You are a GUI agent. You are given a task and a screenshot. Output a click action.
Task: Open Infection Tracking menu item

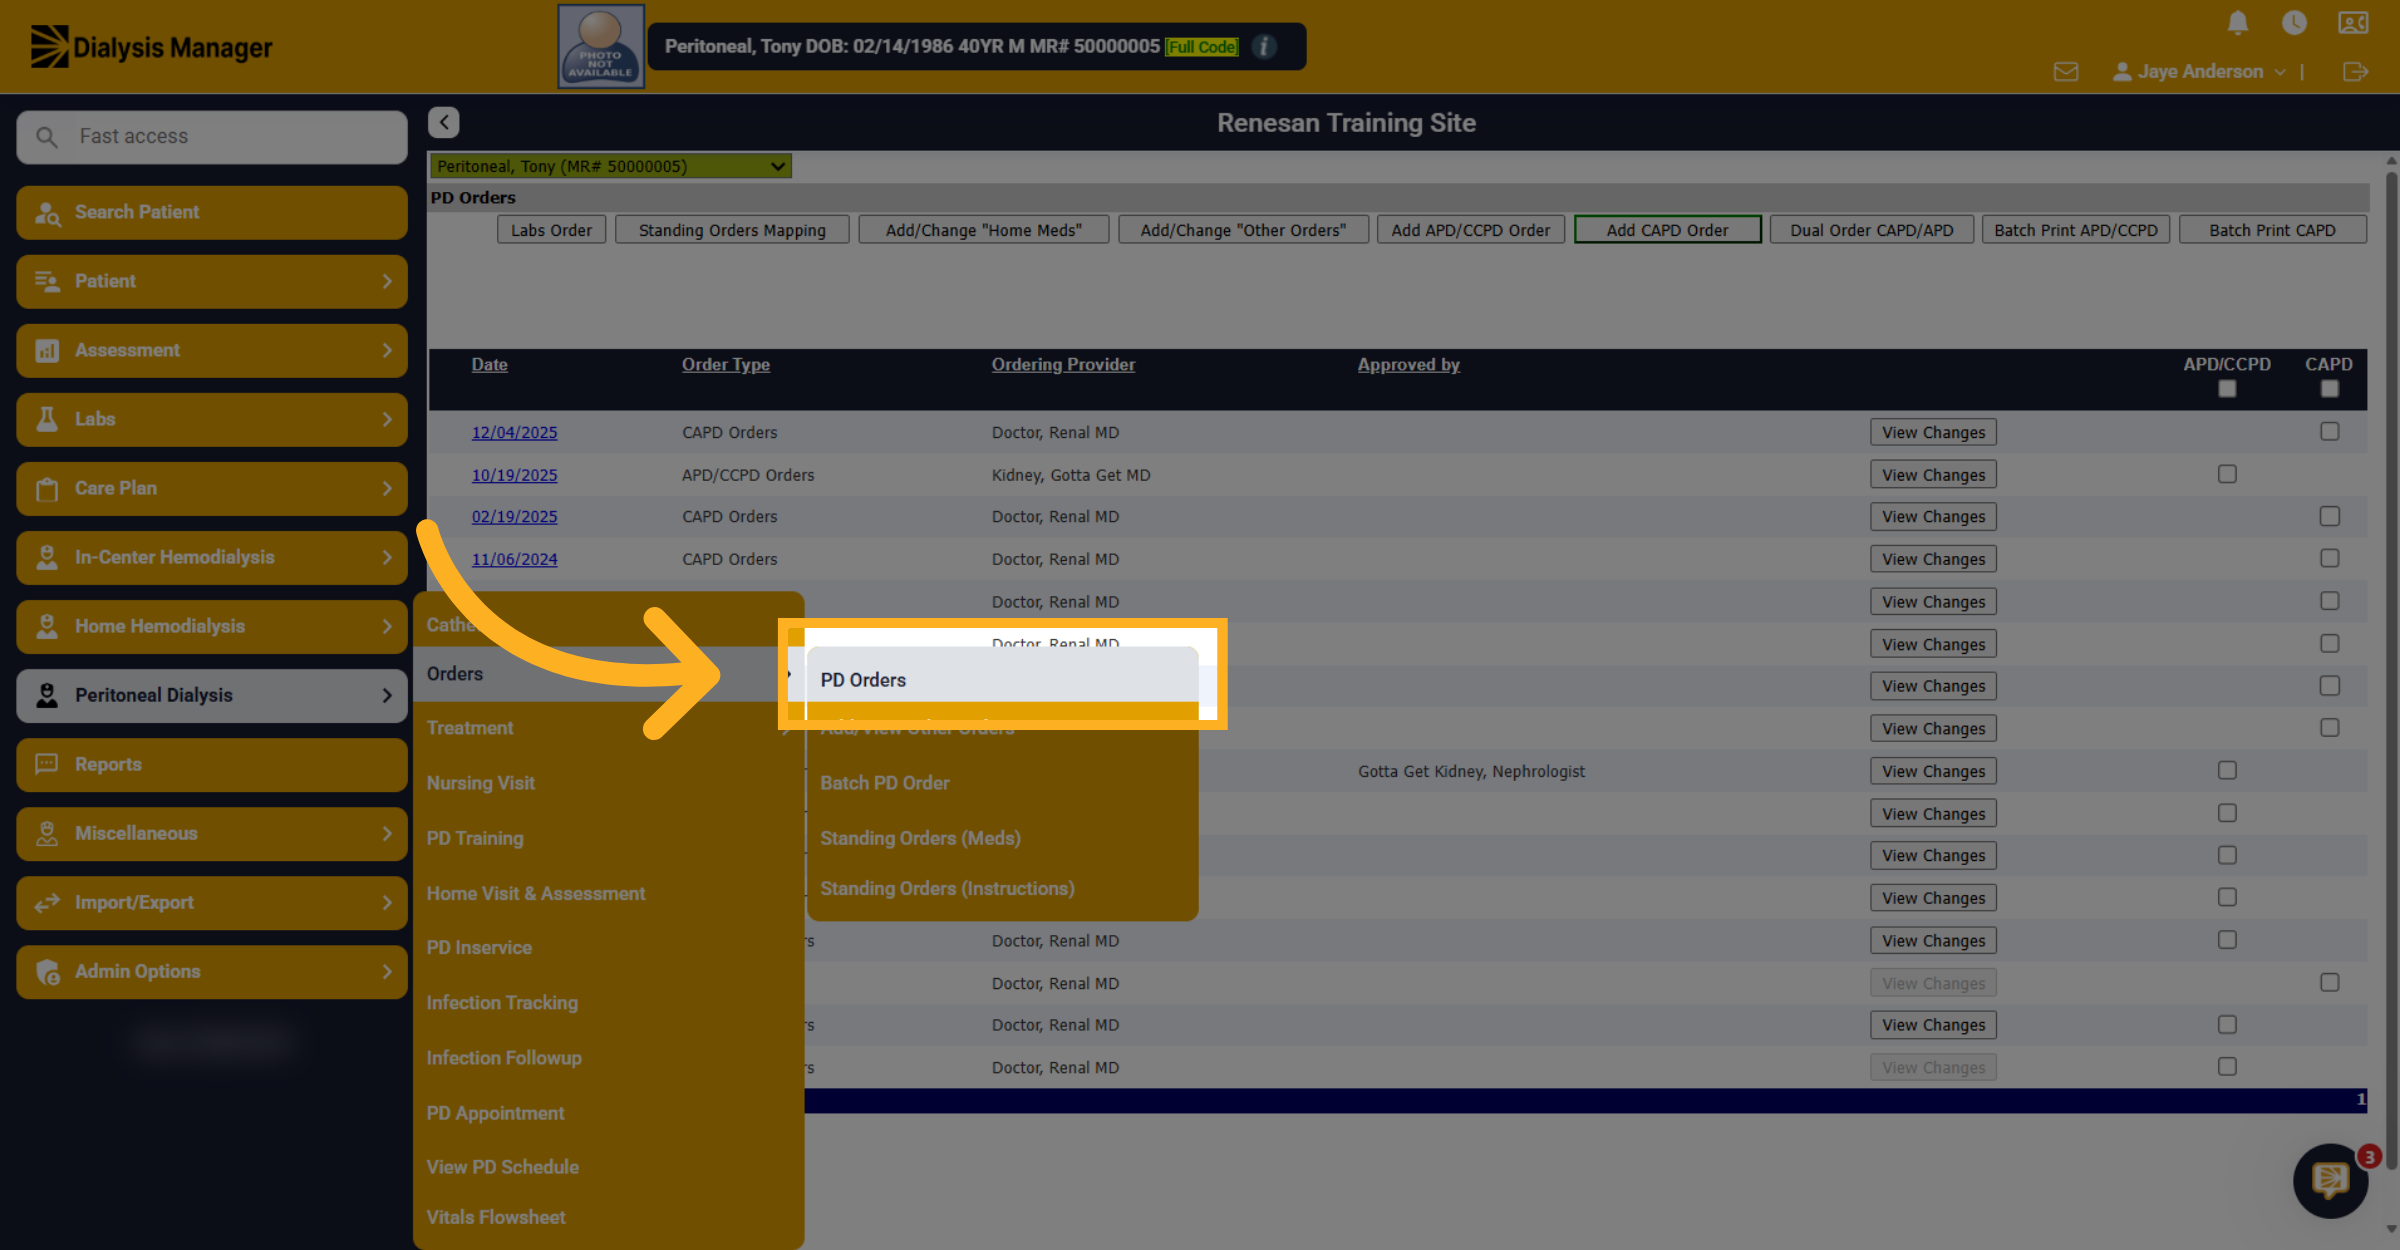coord(608,1003)
